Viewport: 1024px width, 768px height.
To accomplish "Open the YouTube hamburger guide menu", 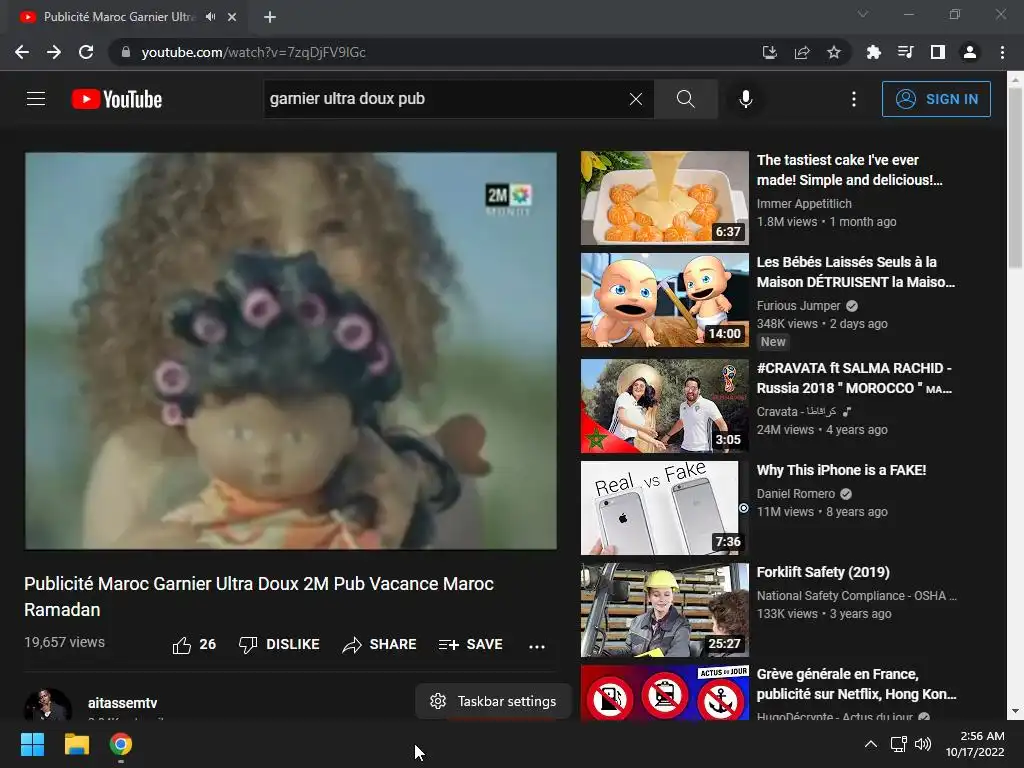I will click(x=36, y=99).
